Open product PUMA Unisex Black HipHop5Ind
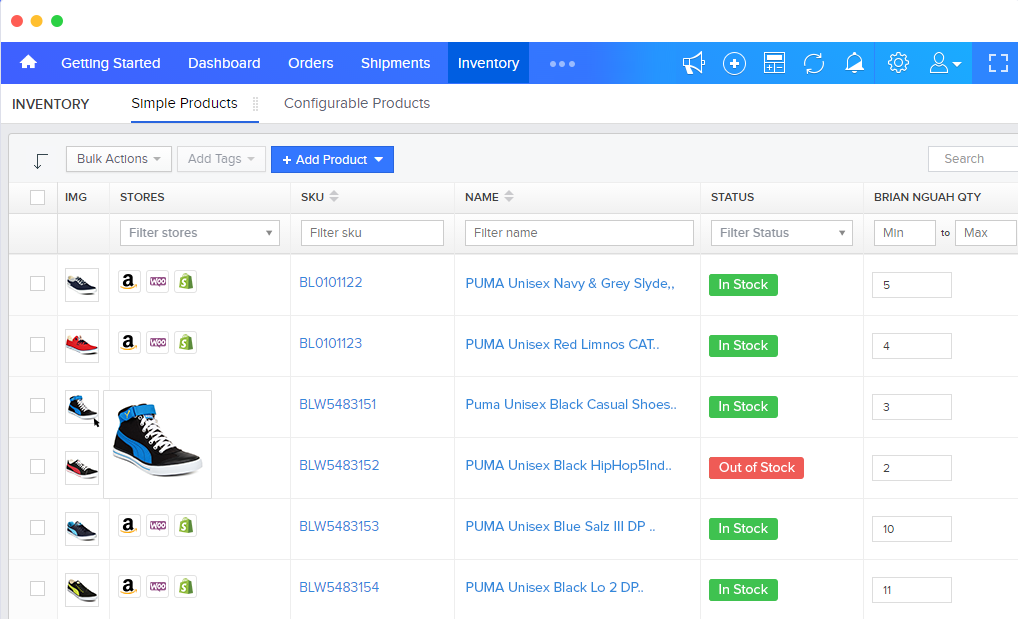This screenshot has width=1018, height=619. (569, 466)
